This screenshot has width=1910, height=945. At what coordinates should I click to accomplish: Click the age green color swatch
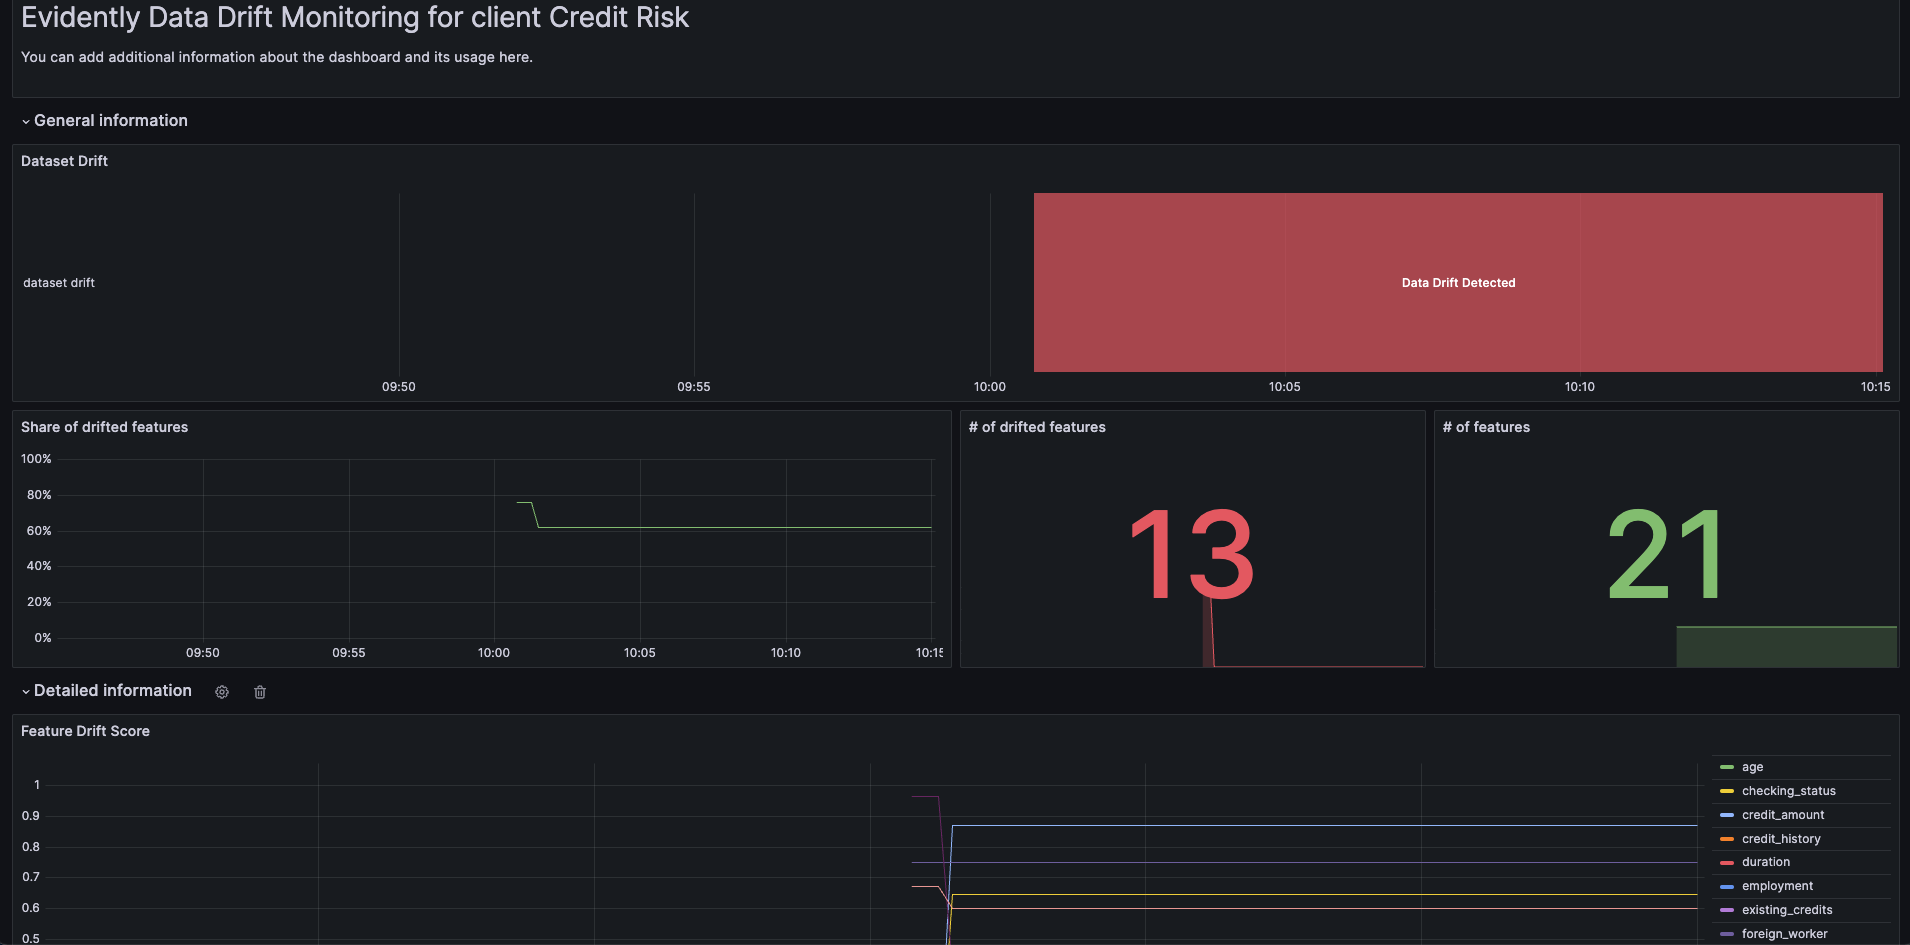[x=1727, y=767]
